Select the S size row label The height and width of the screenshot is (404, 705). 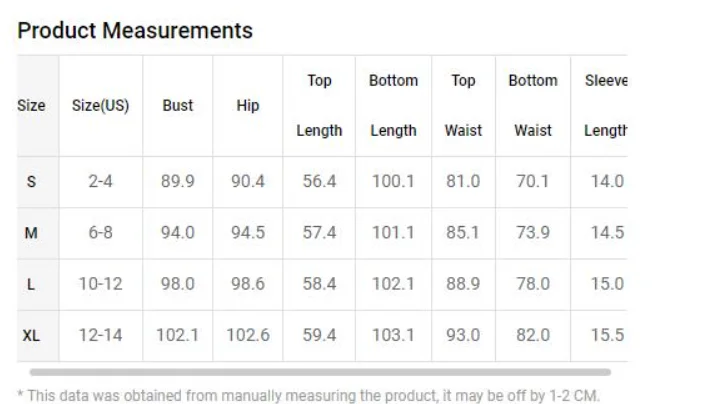pos(31,182)
